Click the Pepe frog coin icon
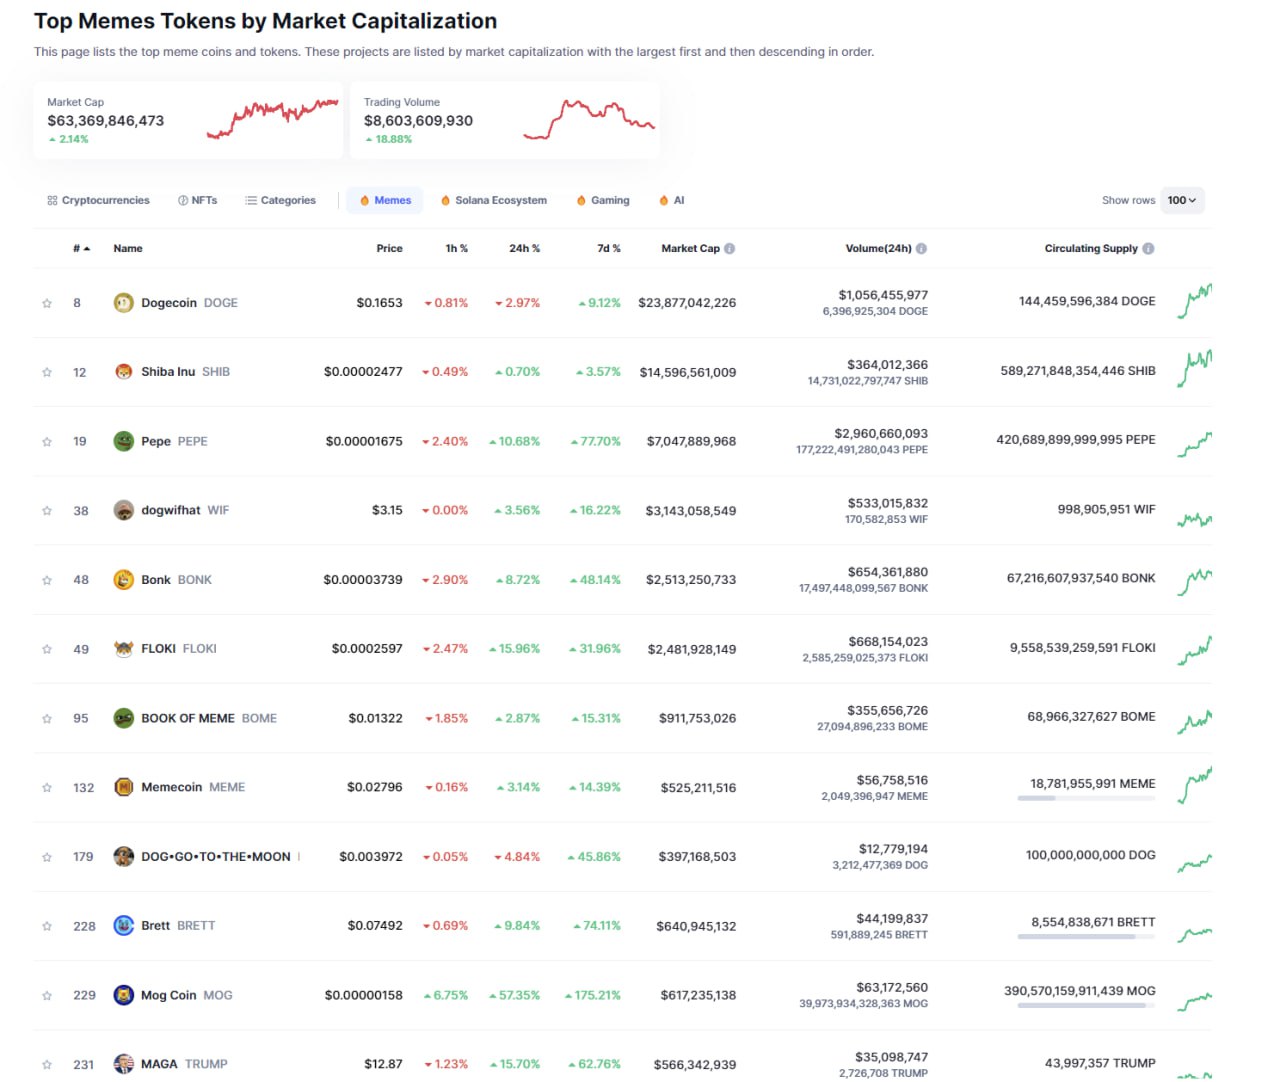 123,441
